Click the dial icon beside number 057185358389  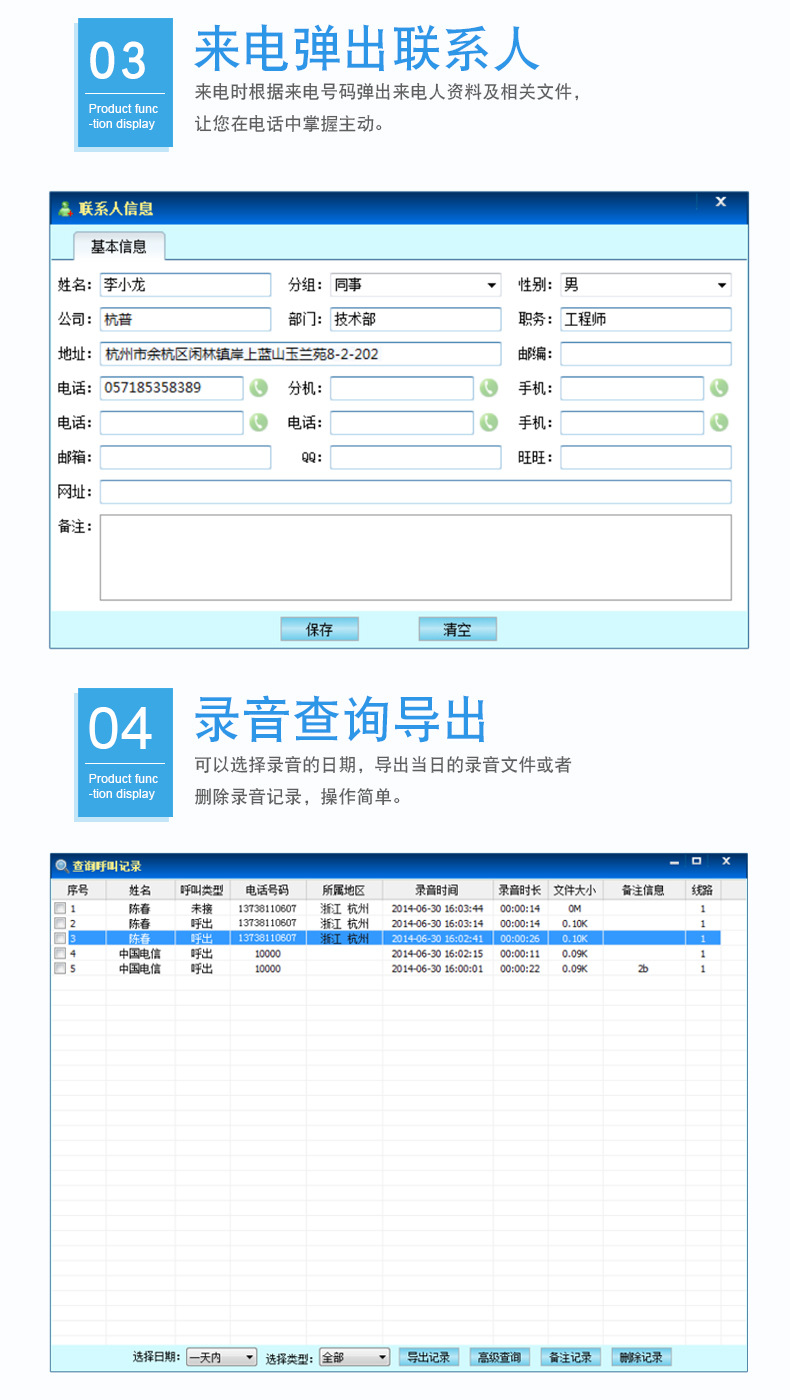[x=259, y=388]
